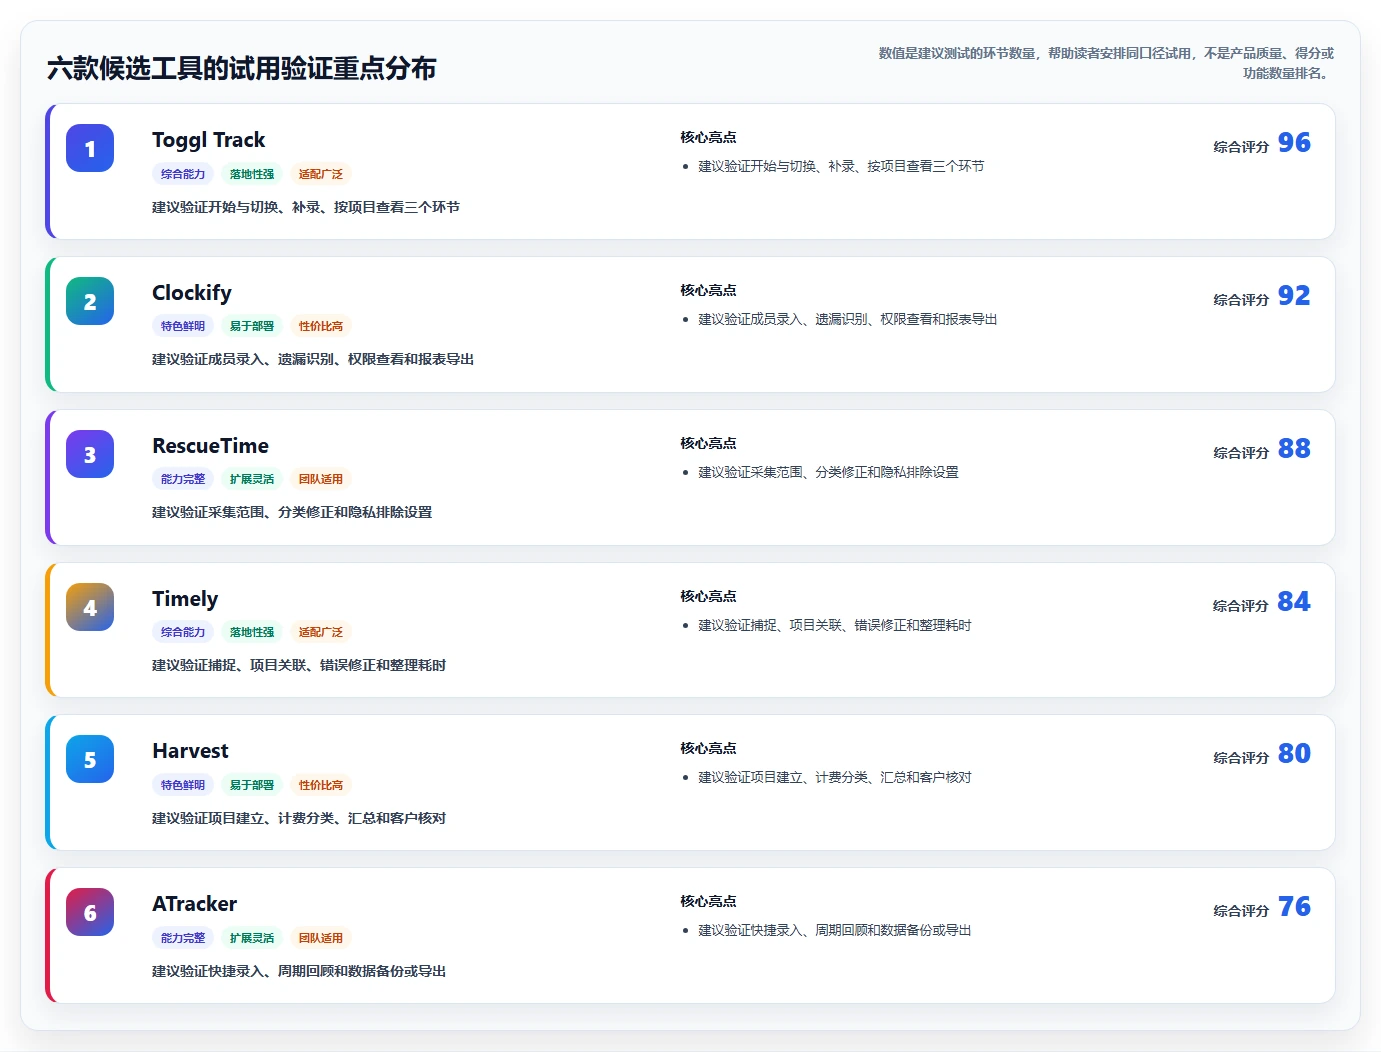Select 落地性强 tag under Timely
The width and height of the screenshot is (1381, 1052).
(252, 632)
